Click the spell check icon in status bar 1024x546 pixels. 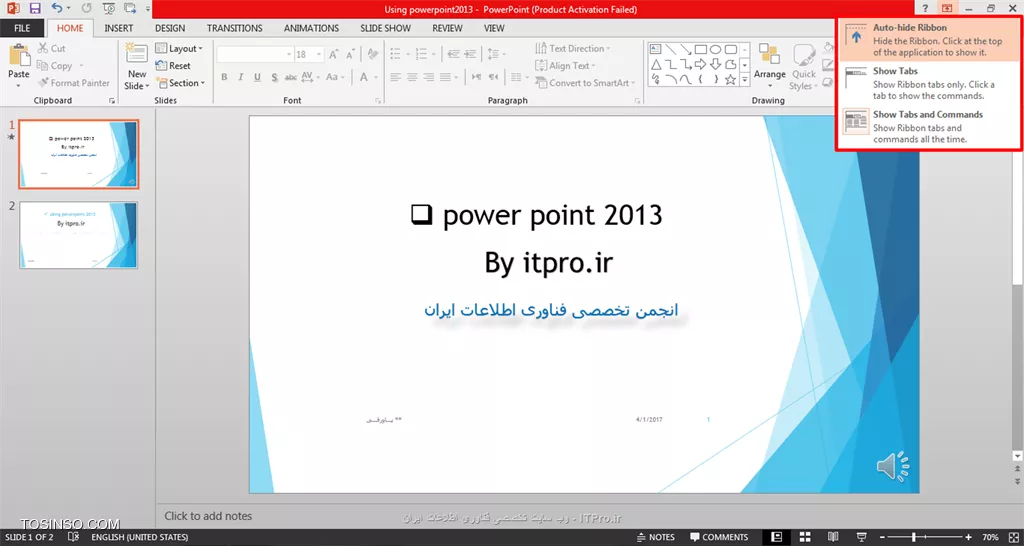click(x=74, y=537)
